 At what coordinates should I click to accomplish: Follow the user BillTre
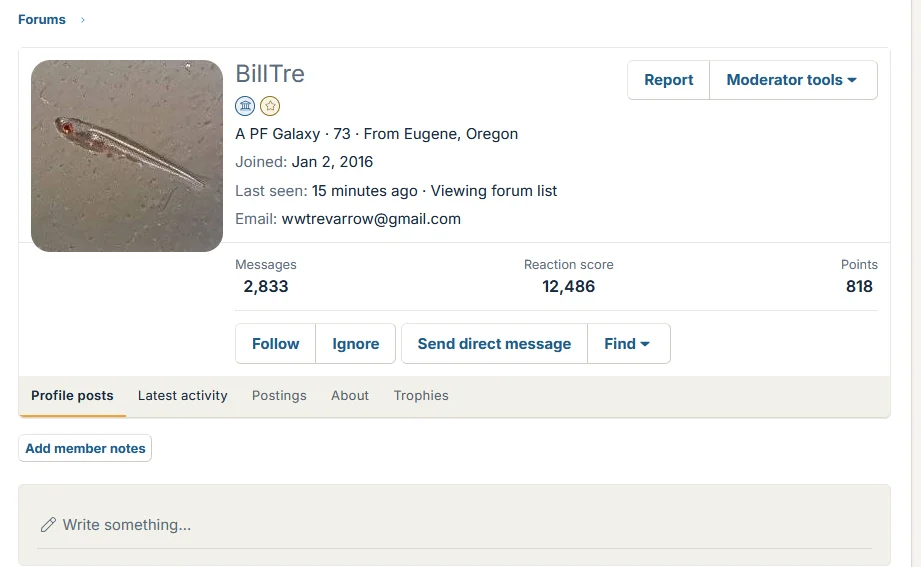pyautogui.click(x=275, y=344)
